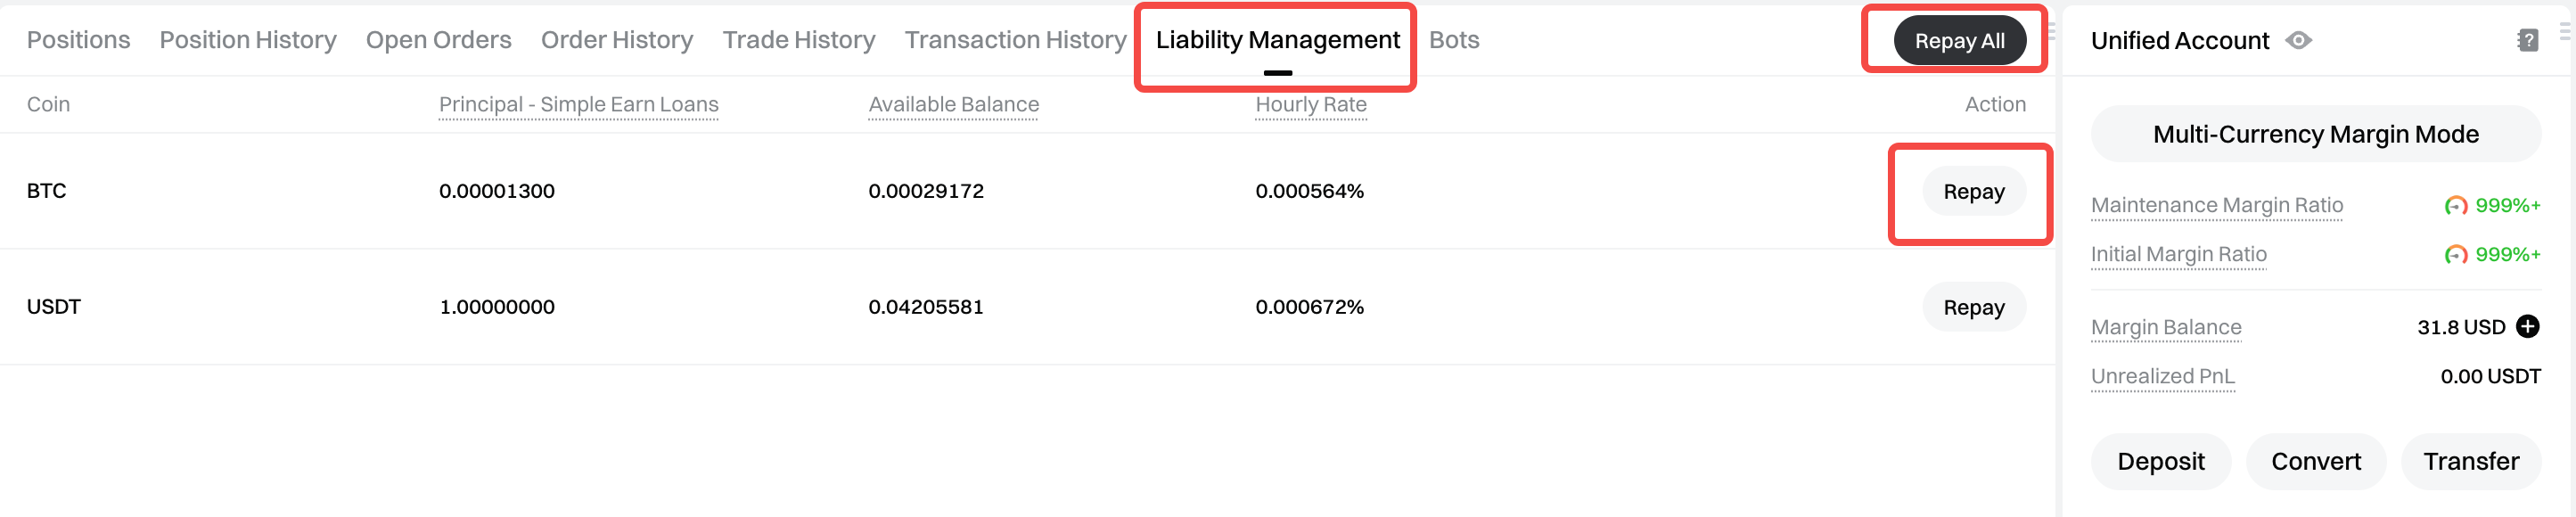
Task: Click the Deposit button
Action: pyautogui.click(x=2160, y=462)
